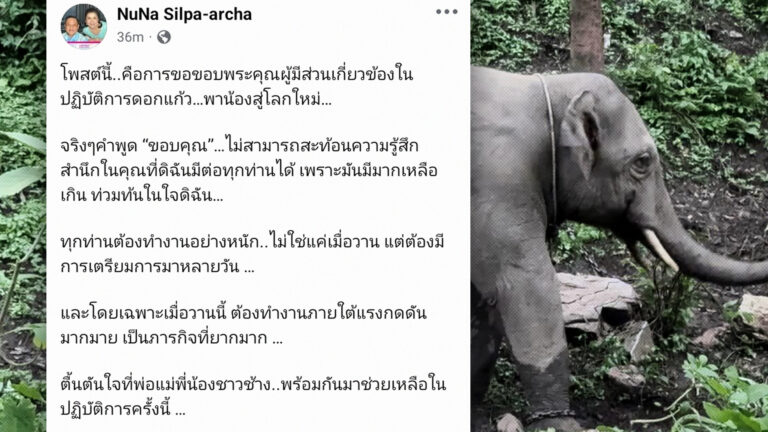Click the green foliage strip left of post
The height and width of the screenshot is (432, 768).
(23, 216)
